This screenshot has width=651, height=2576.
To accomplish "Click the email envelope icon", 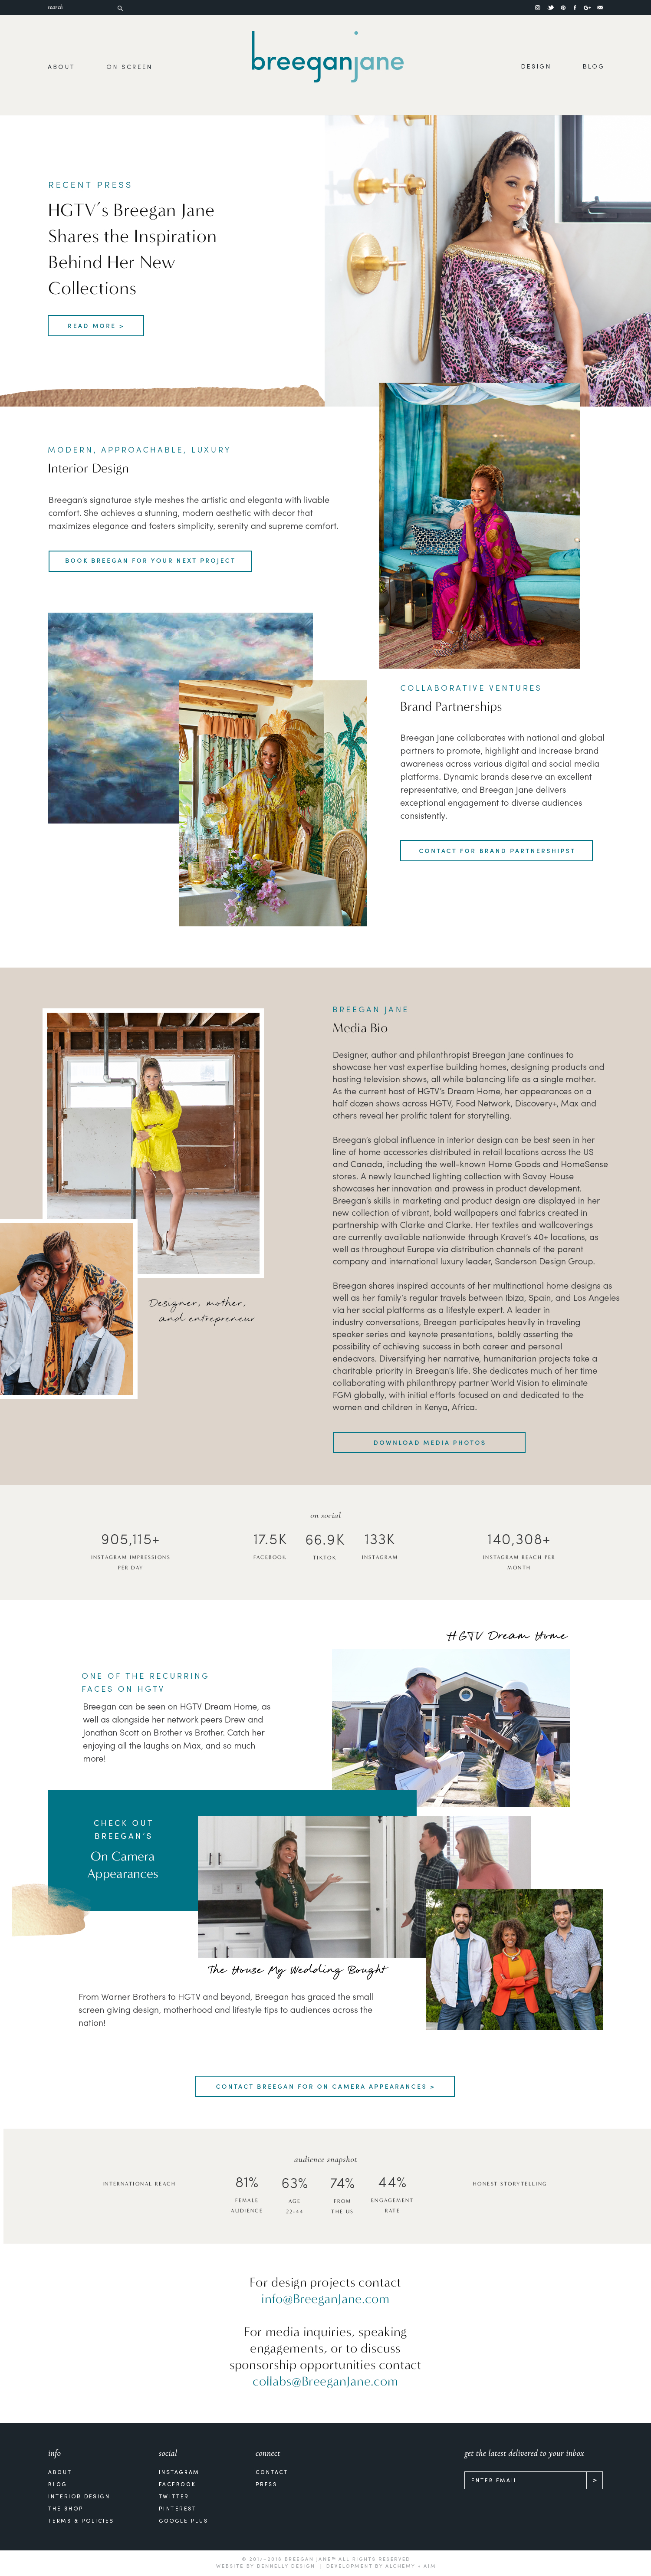I will [x=600, y=7].
